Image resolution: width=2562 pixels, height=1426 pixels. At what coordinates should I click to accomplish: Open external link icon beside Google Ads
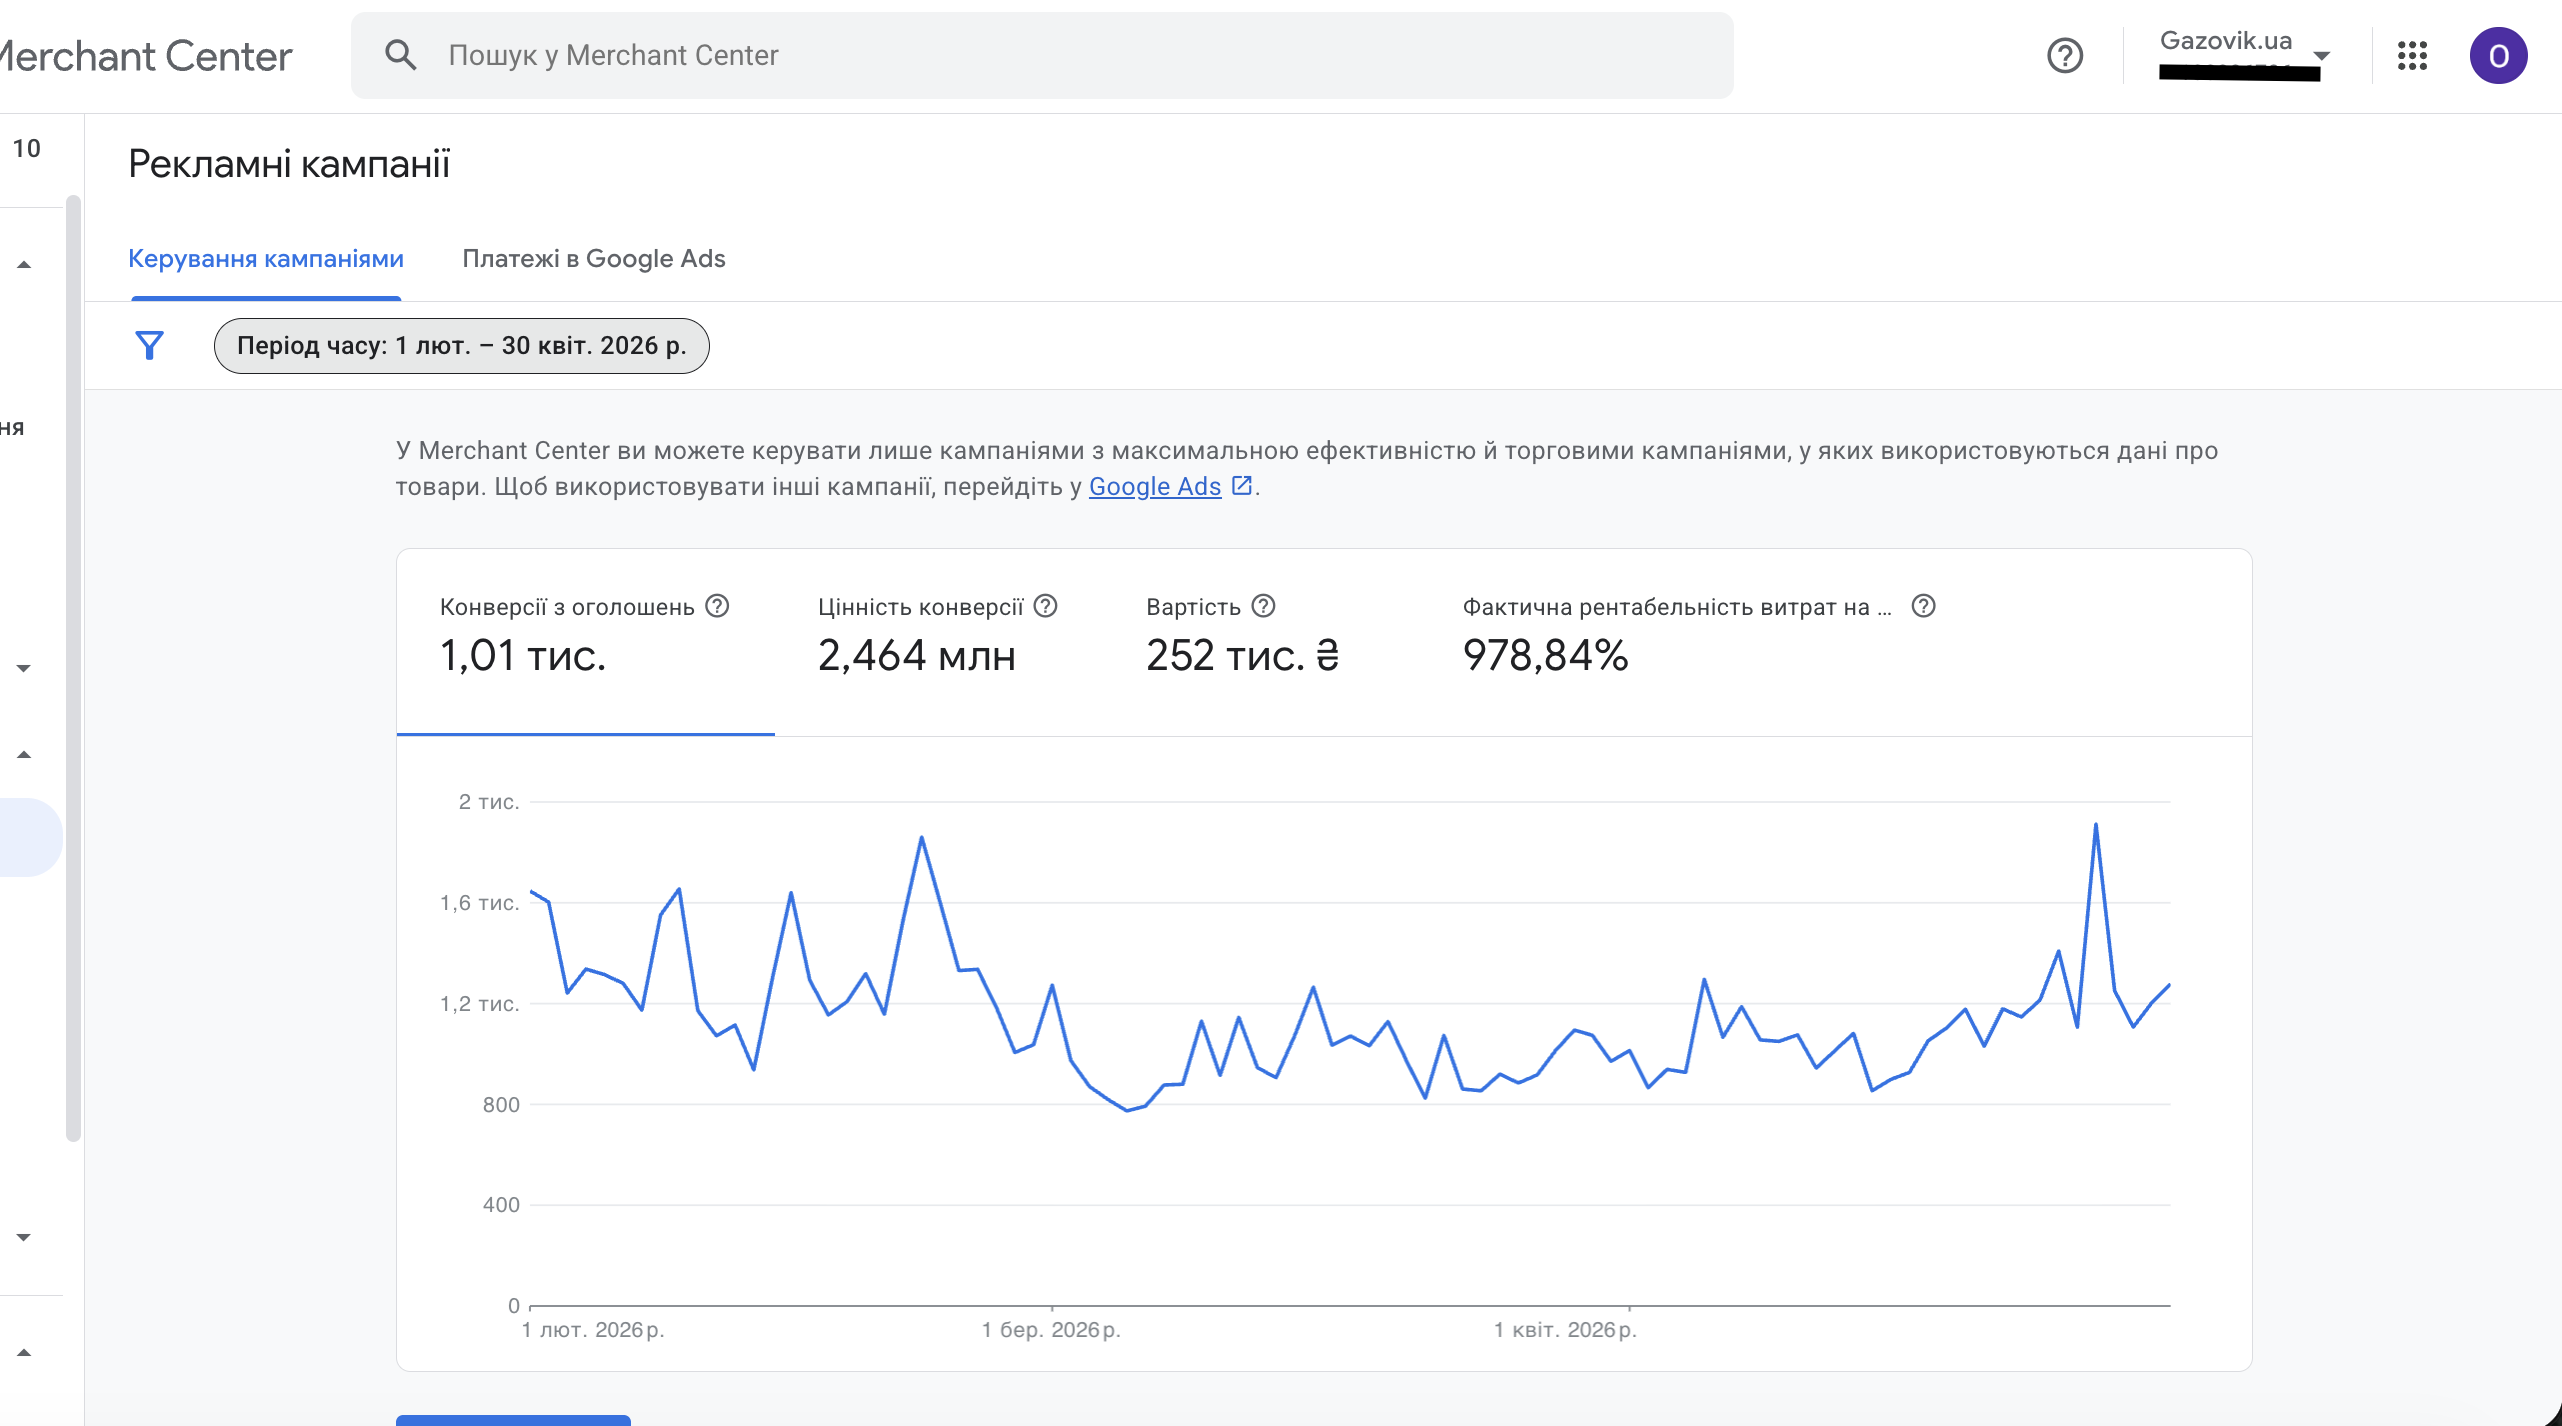[1242, 486]
